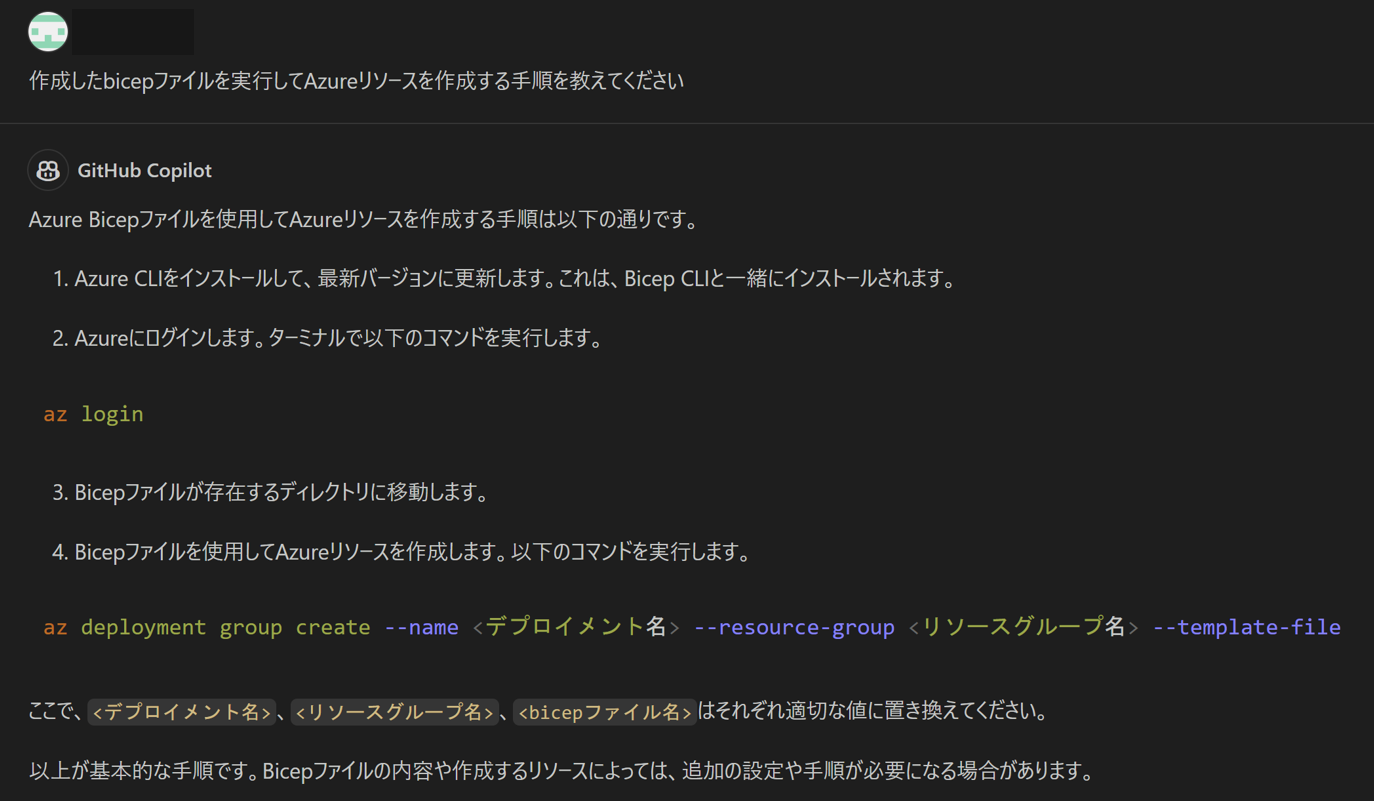
Task: Select the az login code block
Action: tap(93, 413)
